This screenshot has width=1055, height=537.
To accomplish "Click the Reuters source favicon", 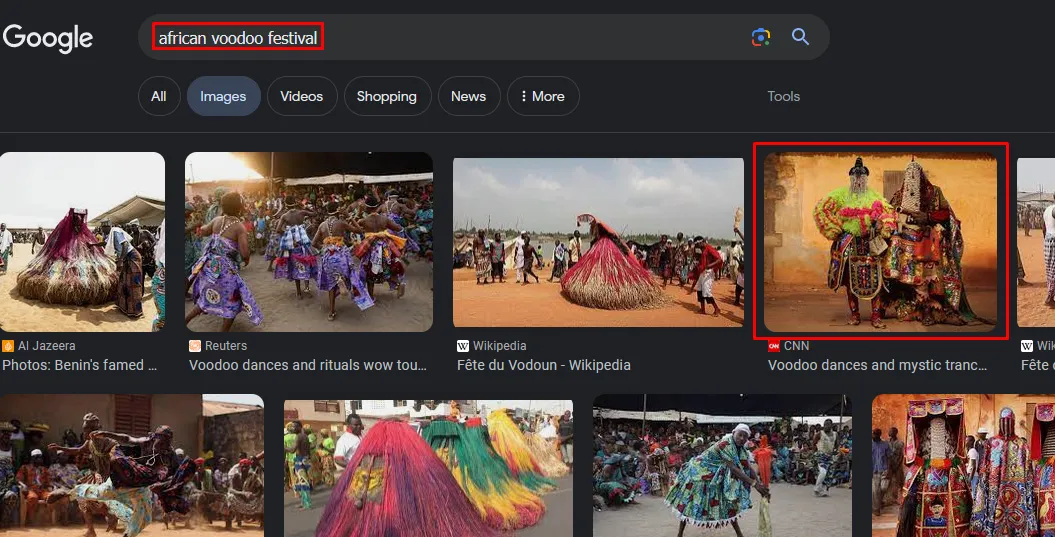I will [195, 346].
